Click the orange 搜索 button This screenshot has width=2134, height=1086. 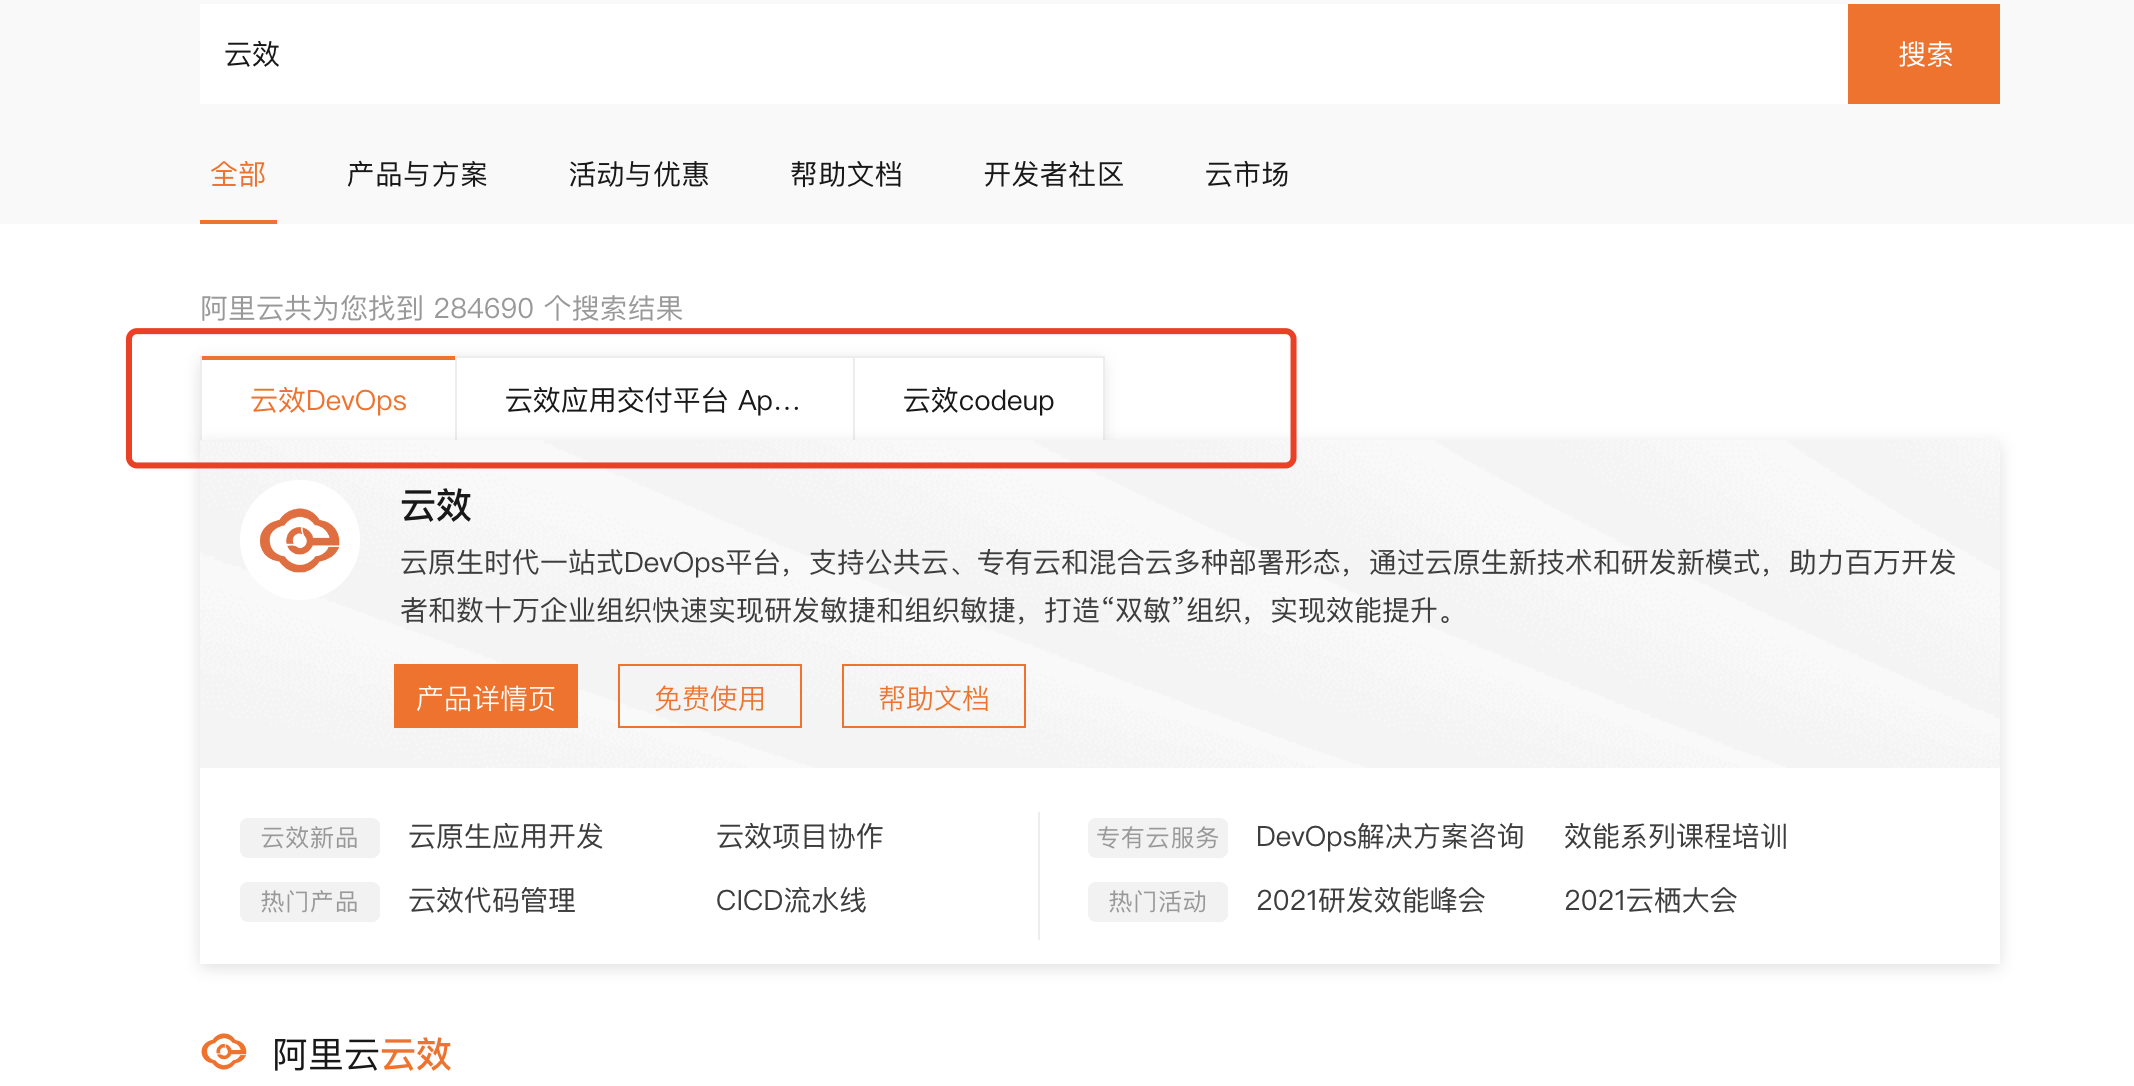click(1922, 54)
